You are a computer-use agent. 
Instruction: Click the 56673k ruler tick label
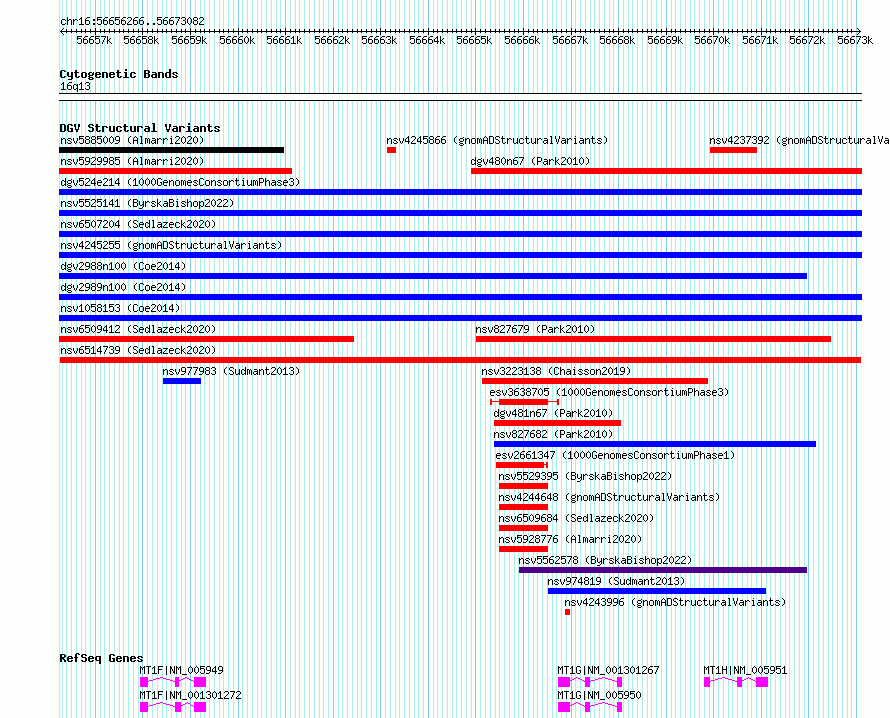point(855,40)
